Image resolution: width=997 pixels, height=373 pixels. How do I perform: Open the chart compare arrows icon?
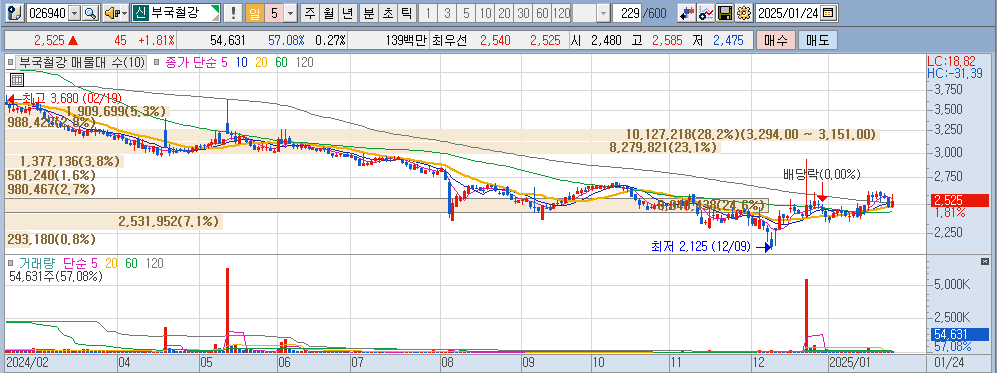tap(687, 13)
